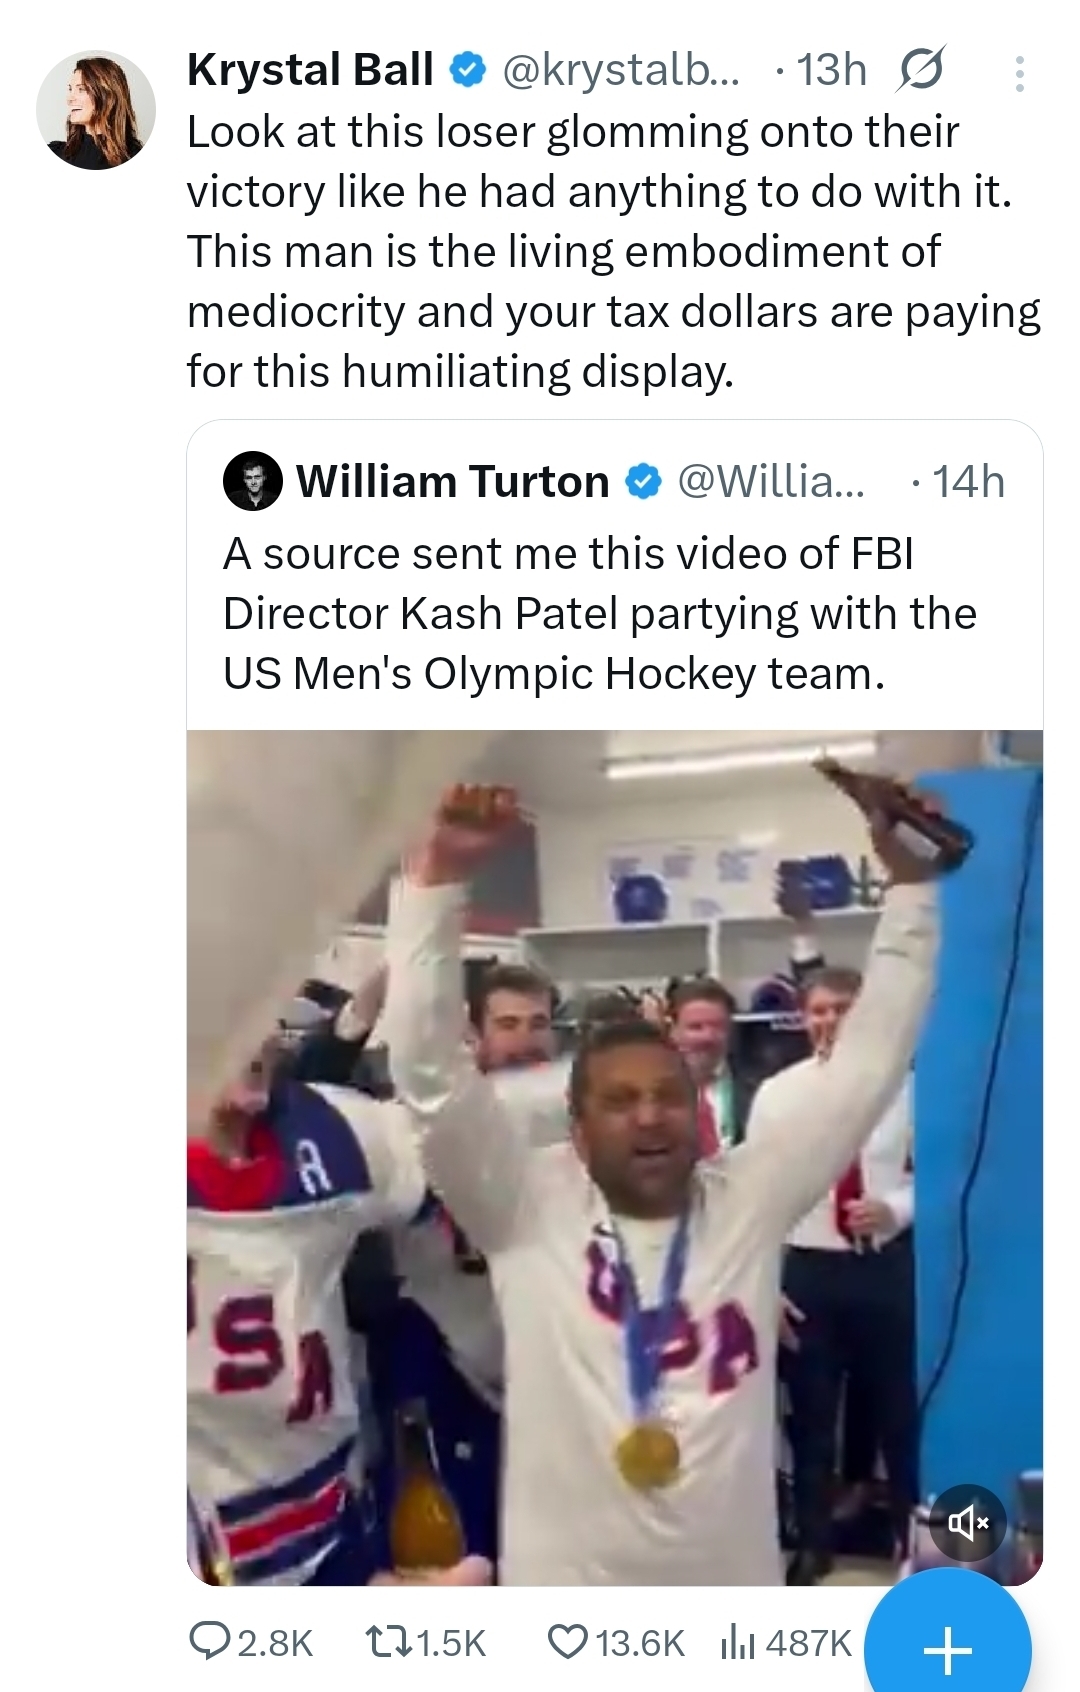Tap William Turton's verified badge
This screenshot has height=1692, width=1080.
[643, 482]
